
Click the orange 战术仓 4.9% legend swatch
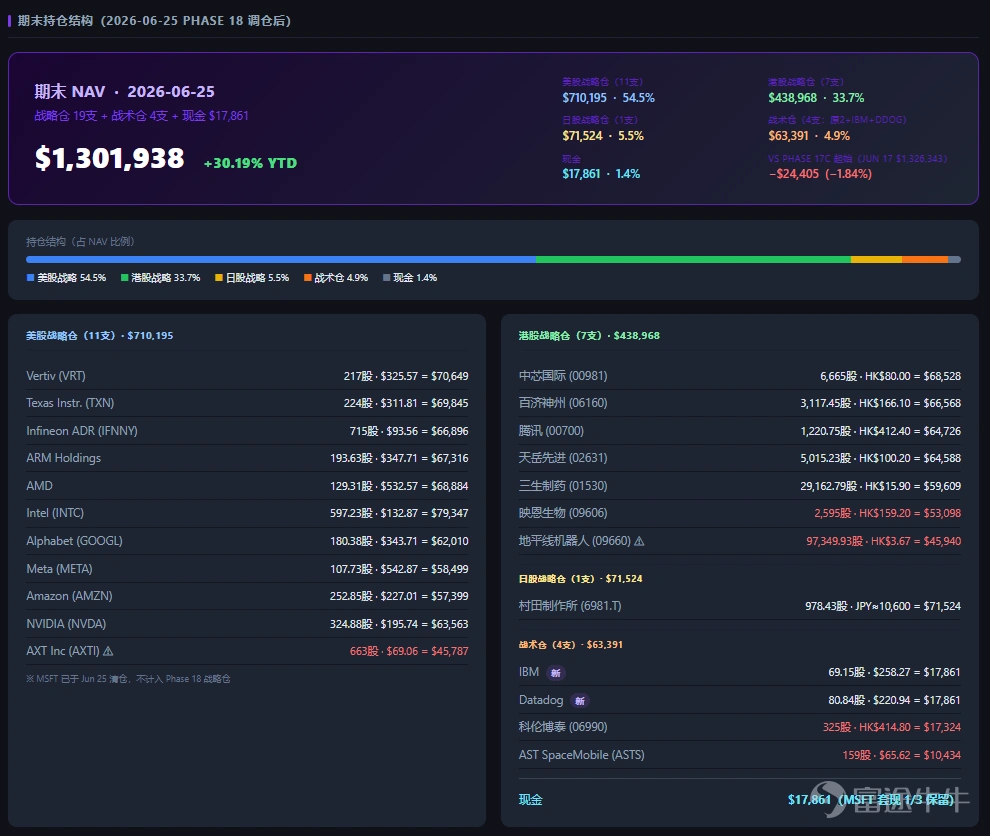(x=307, y=278)
